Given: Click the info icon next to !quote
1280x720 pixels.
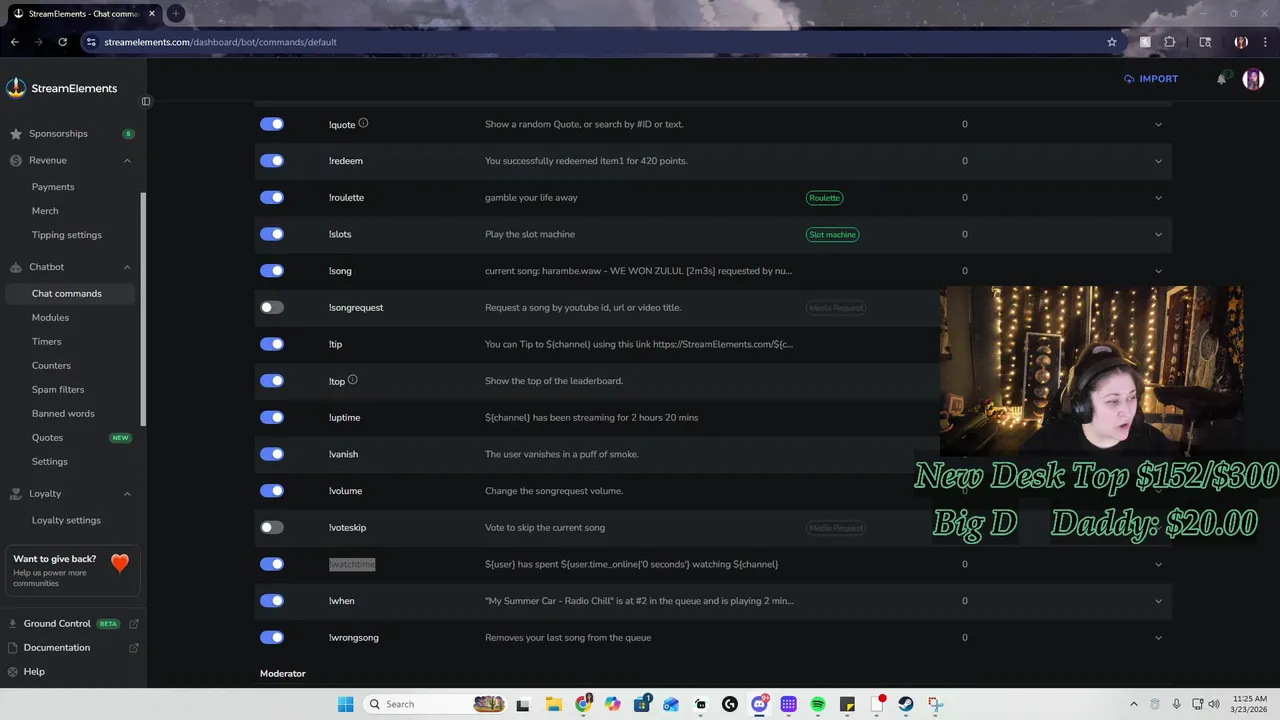Looking at the screenshot, I should coord(363,123).
